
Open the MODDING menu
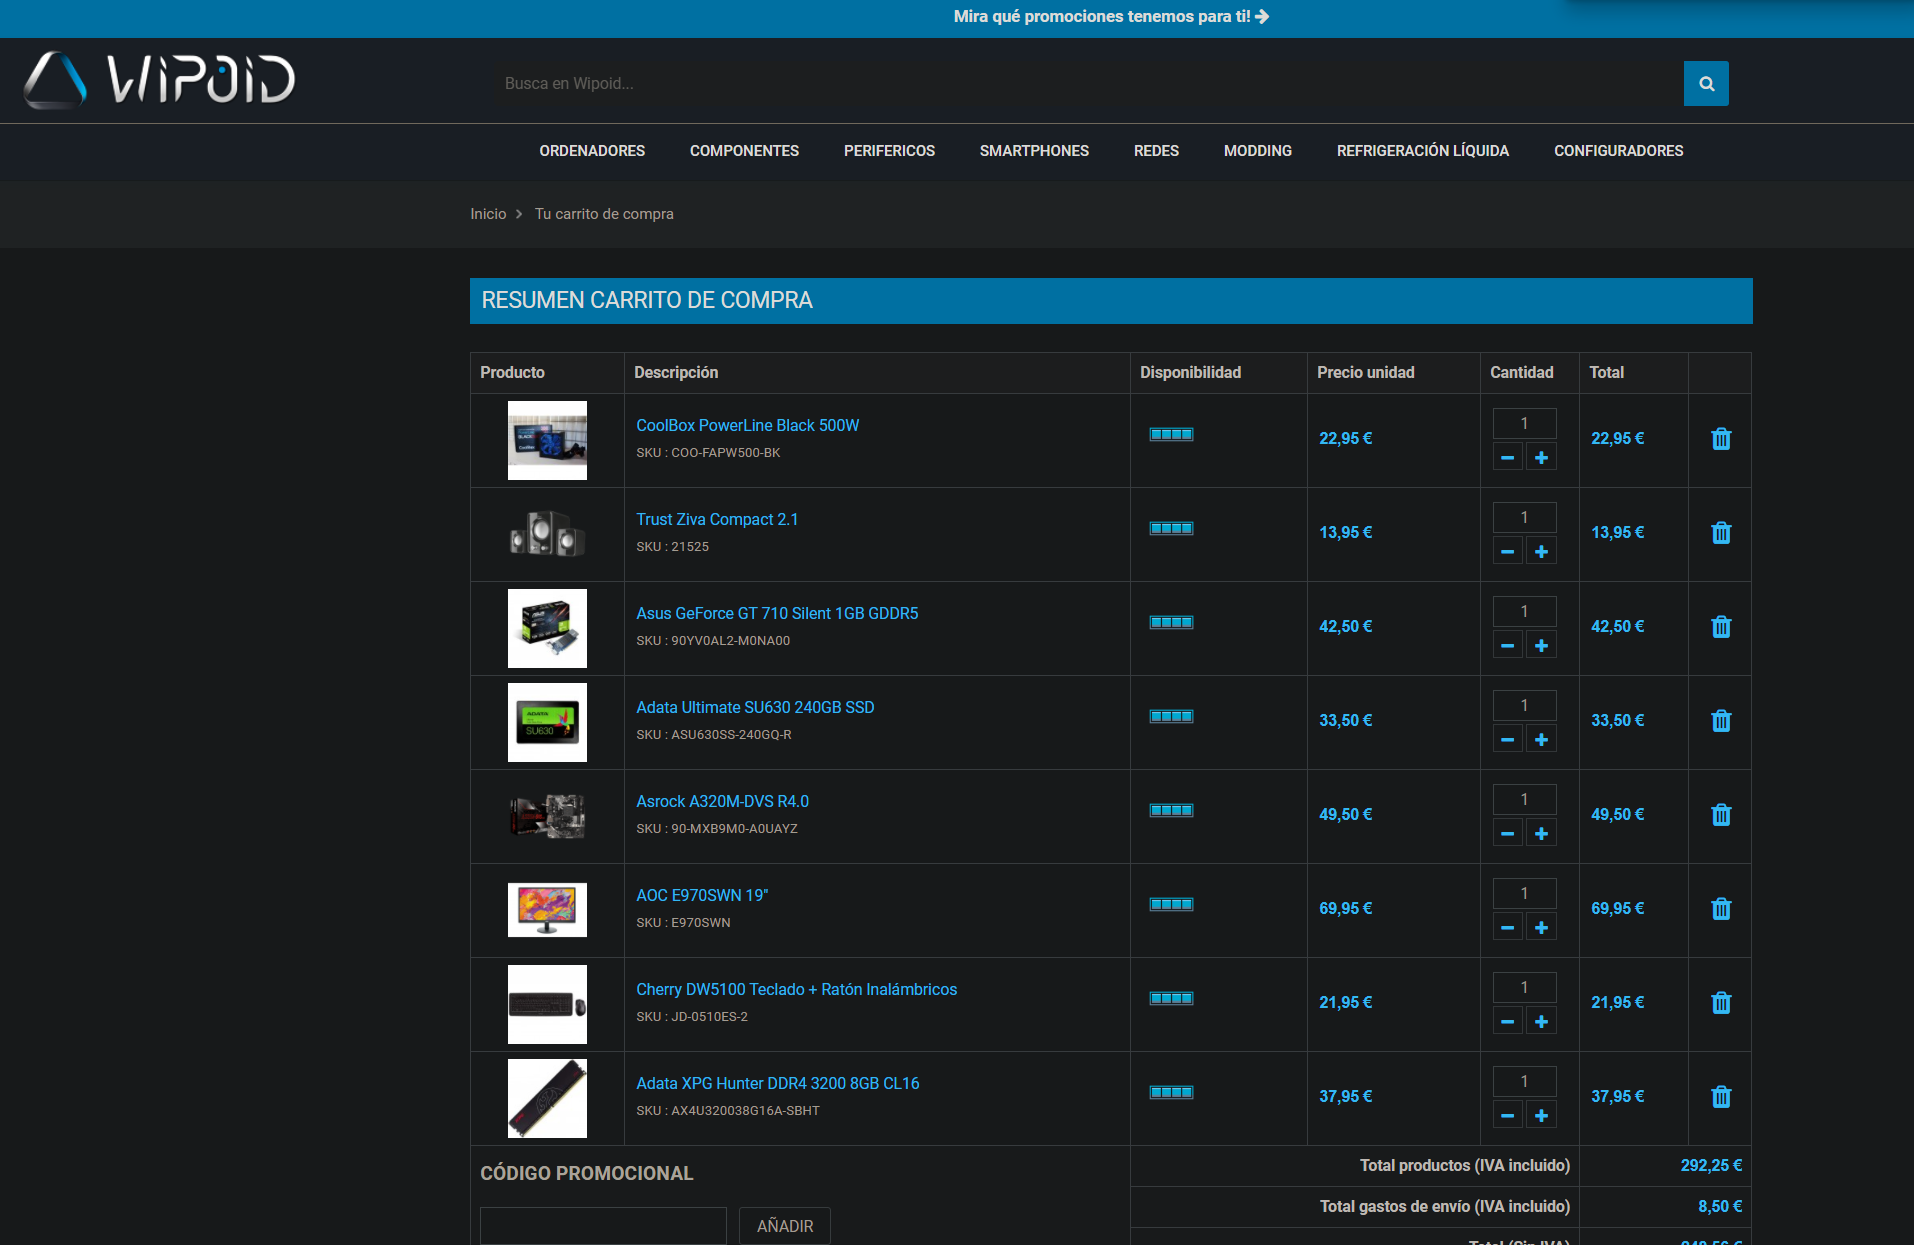(1258, 151)
